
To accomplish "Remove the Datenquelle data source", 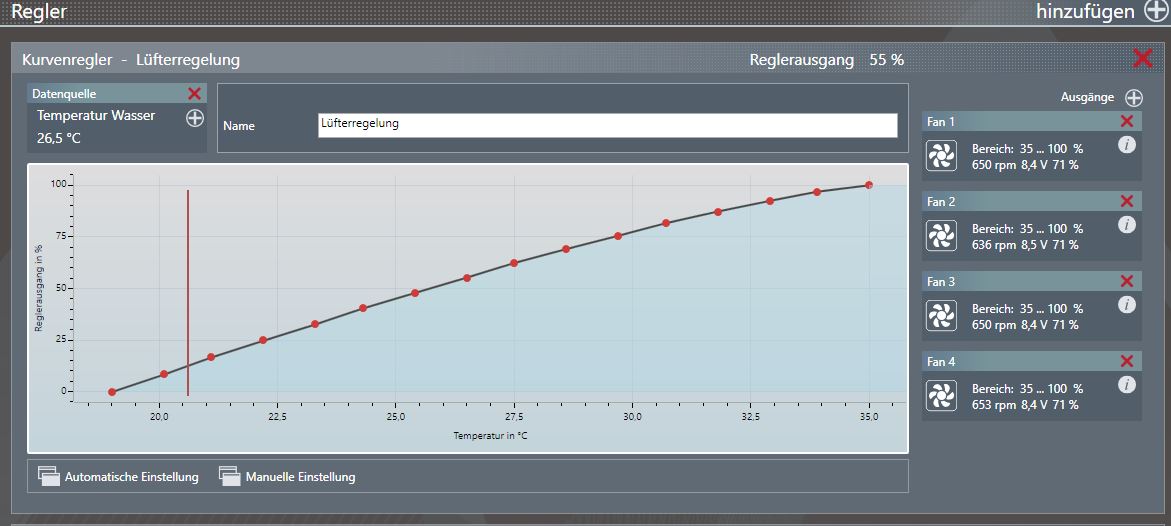I will [194, 93].
